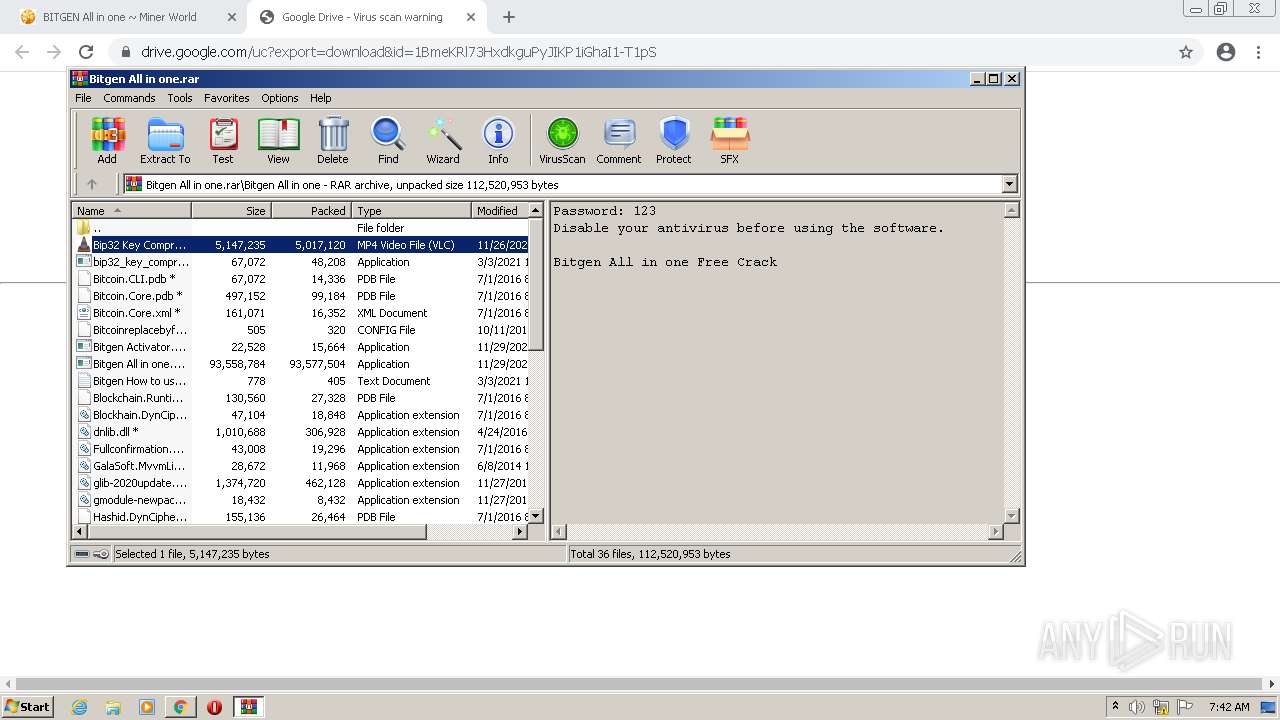Select the Bitgen All in one application file
Screen dimensions: 1280x720
tap(300, 364)
